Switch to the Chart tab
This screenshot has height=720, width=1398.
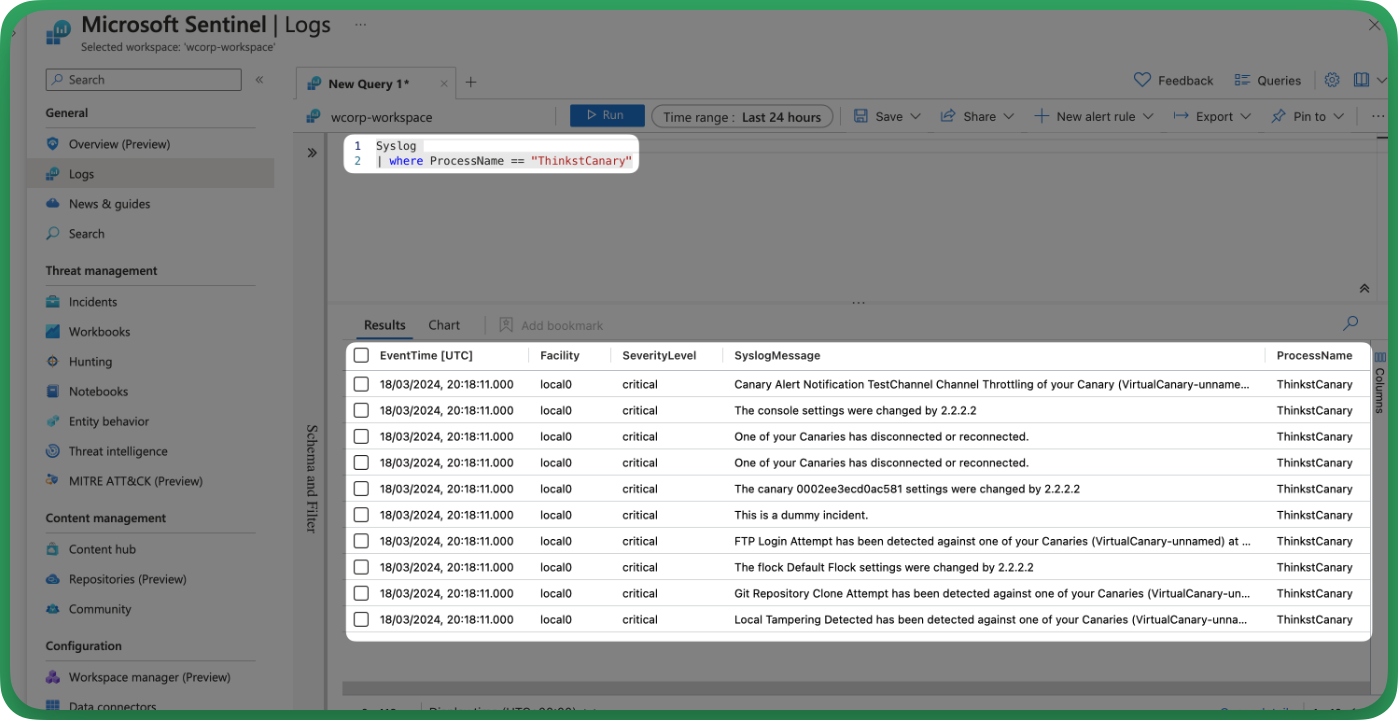[x=444, y=325]
